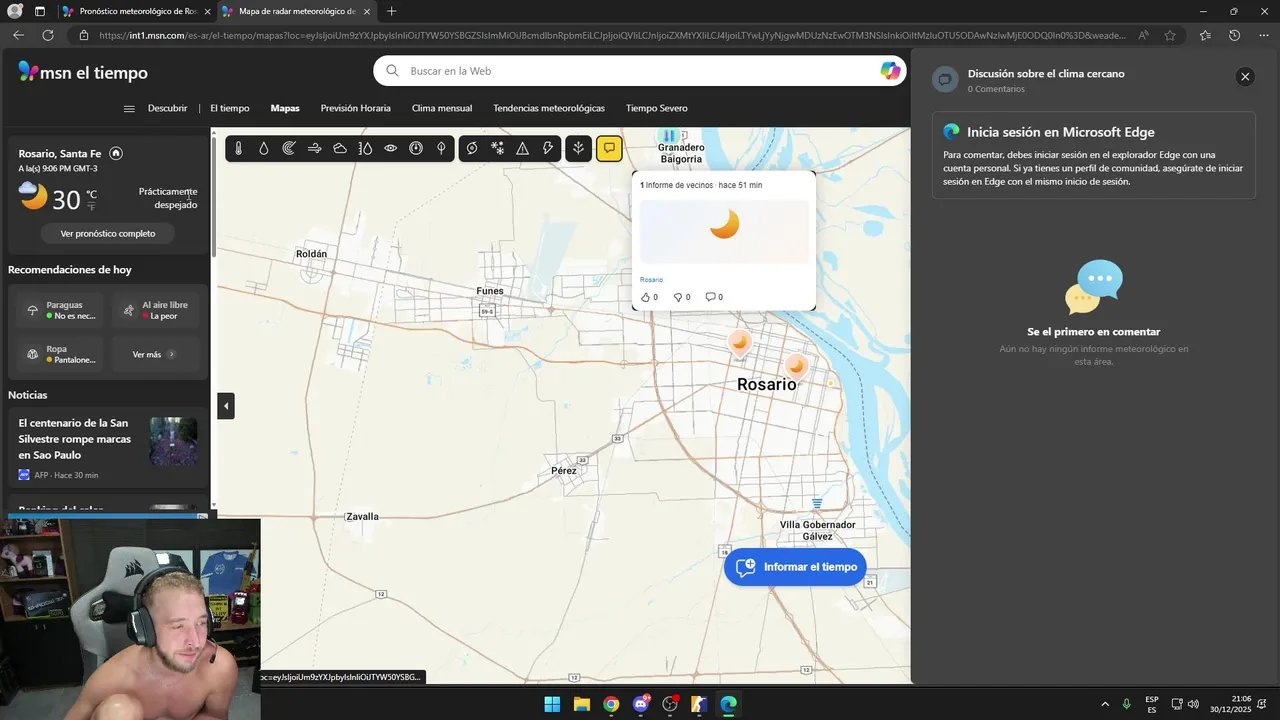The image size is (1280, 720).
Task: Open Discord from the taskbar
Action: pos(641,704)
